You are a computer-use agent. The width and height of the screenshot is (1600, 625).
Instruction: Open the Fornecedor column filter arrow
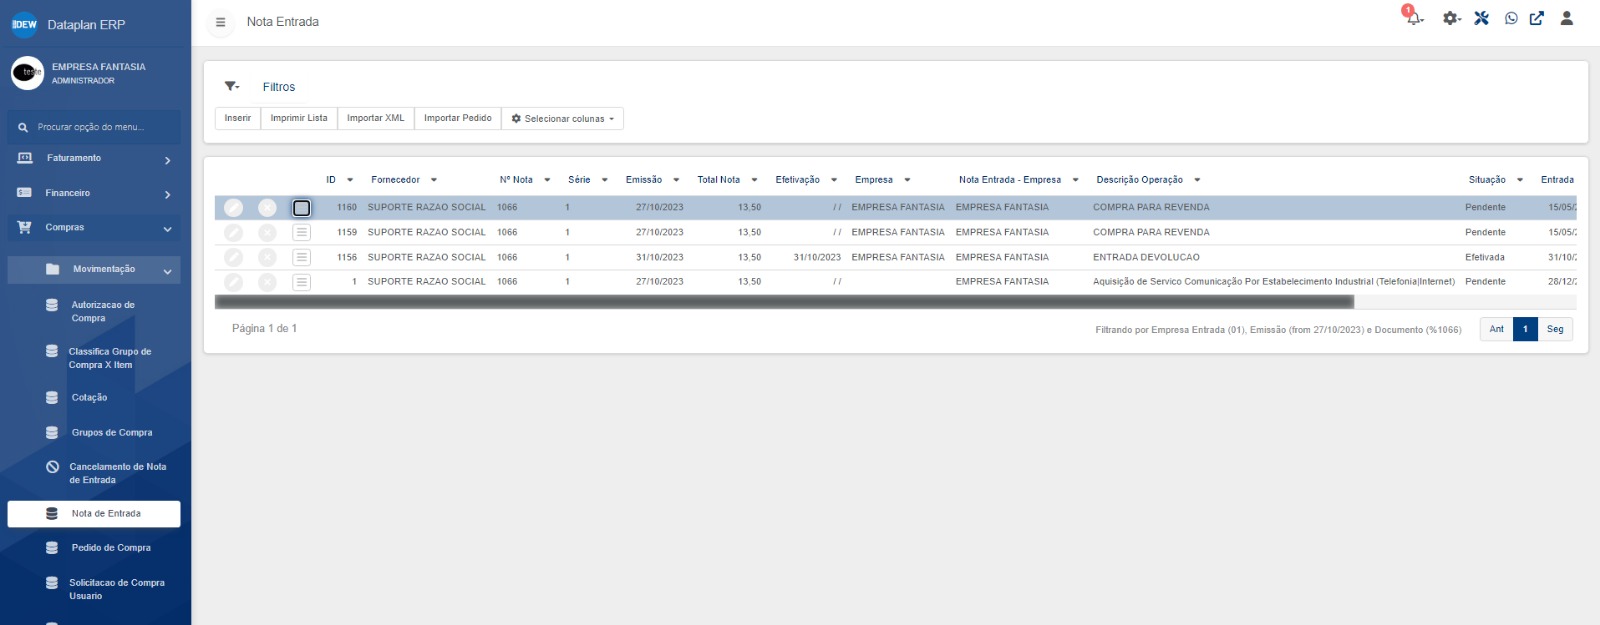tap(434, 180)
